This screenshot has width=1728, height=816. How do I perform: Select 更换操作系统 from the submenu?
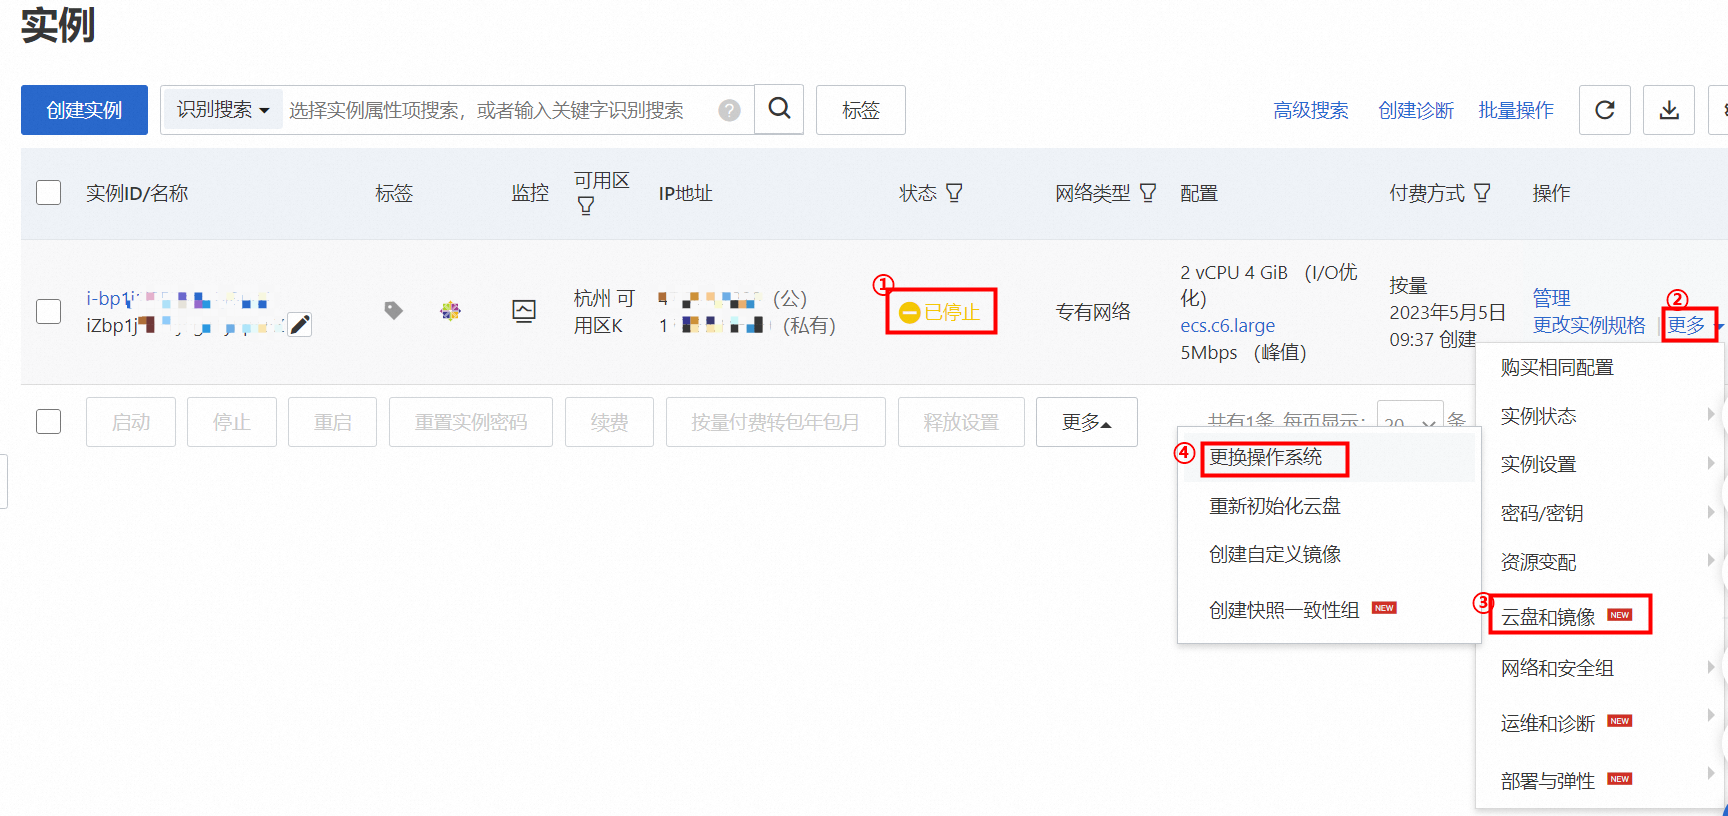coord(1265,458)
